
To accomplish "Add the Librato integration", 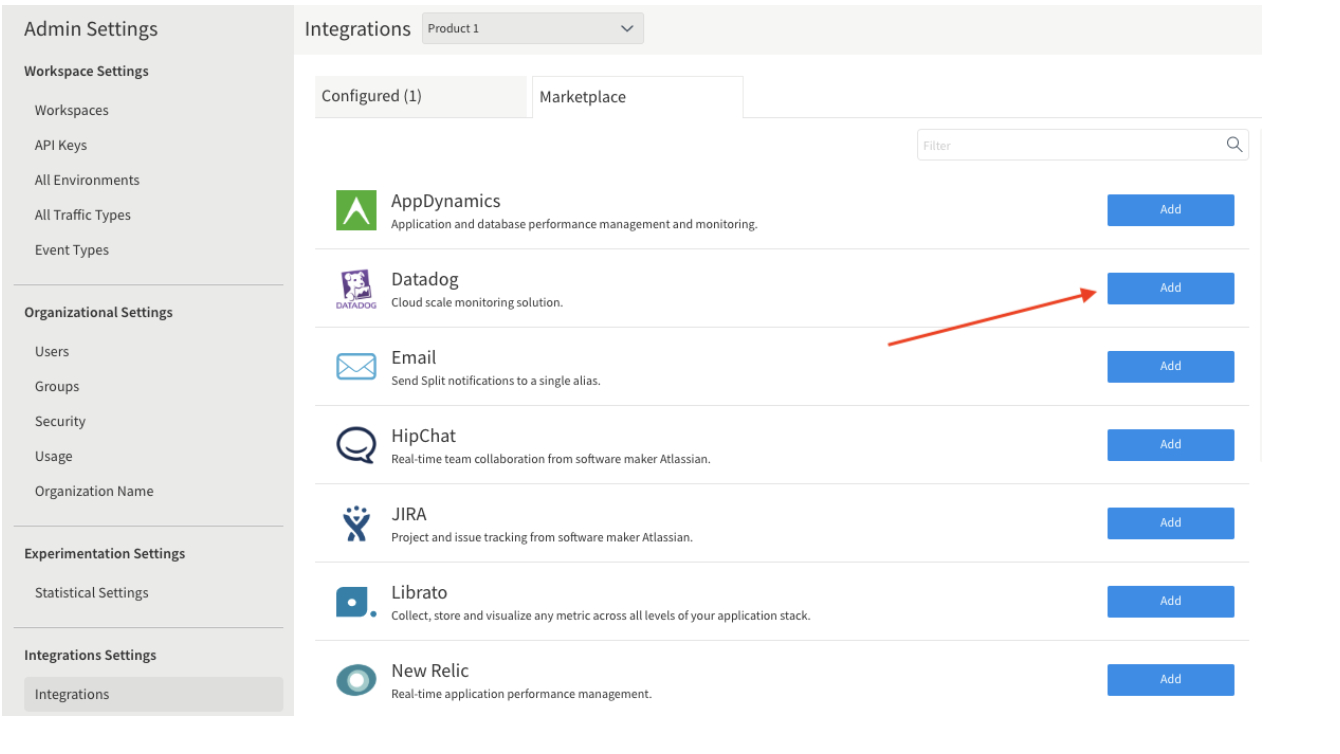I will 1170,601.
